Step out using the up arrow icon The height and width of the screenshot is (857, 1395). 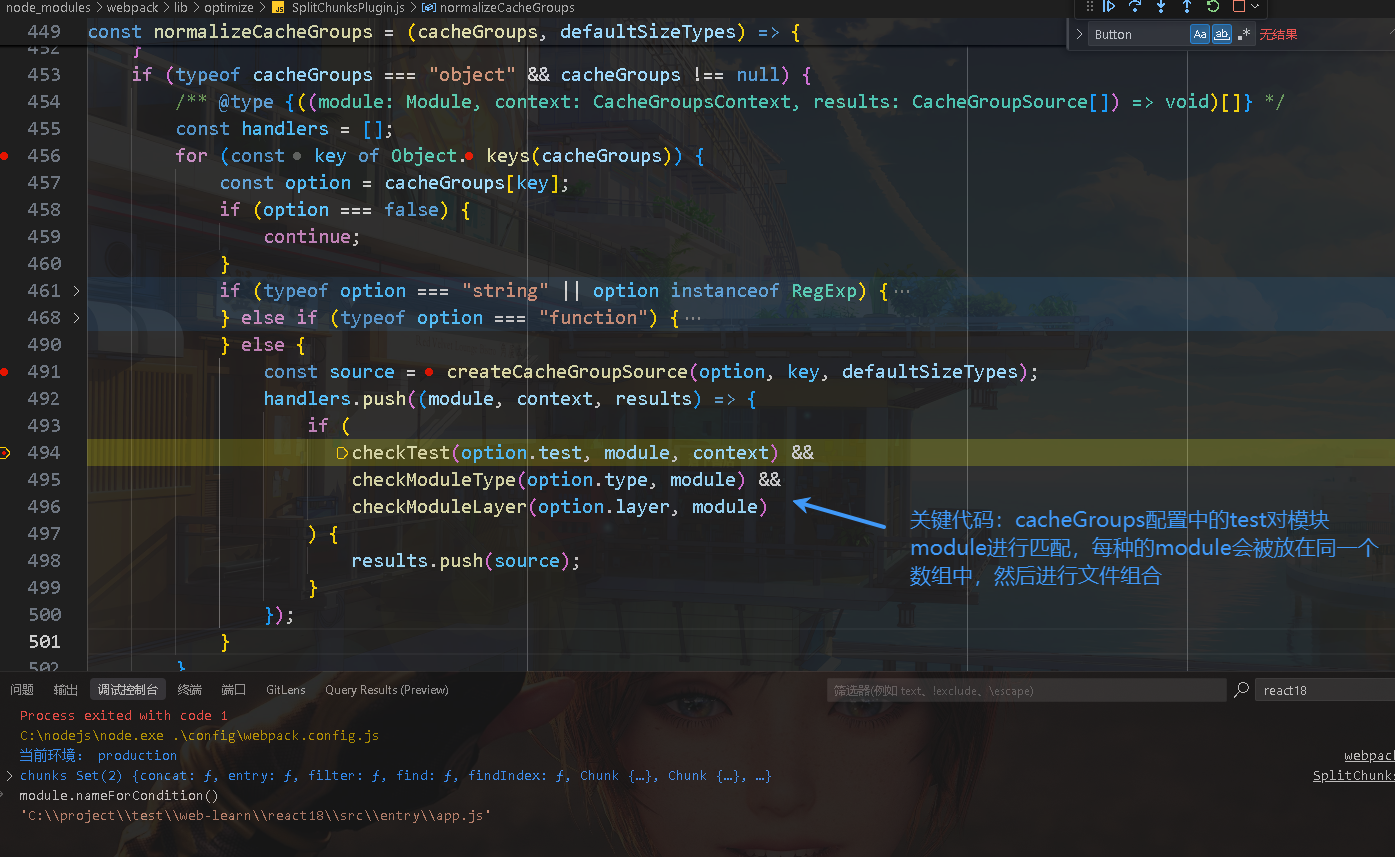pyautogui.click(x=1187, y=7)
